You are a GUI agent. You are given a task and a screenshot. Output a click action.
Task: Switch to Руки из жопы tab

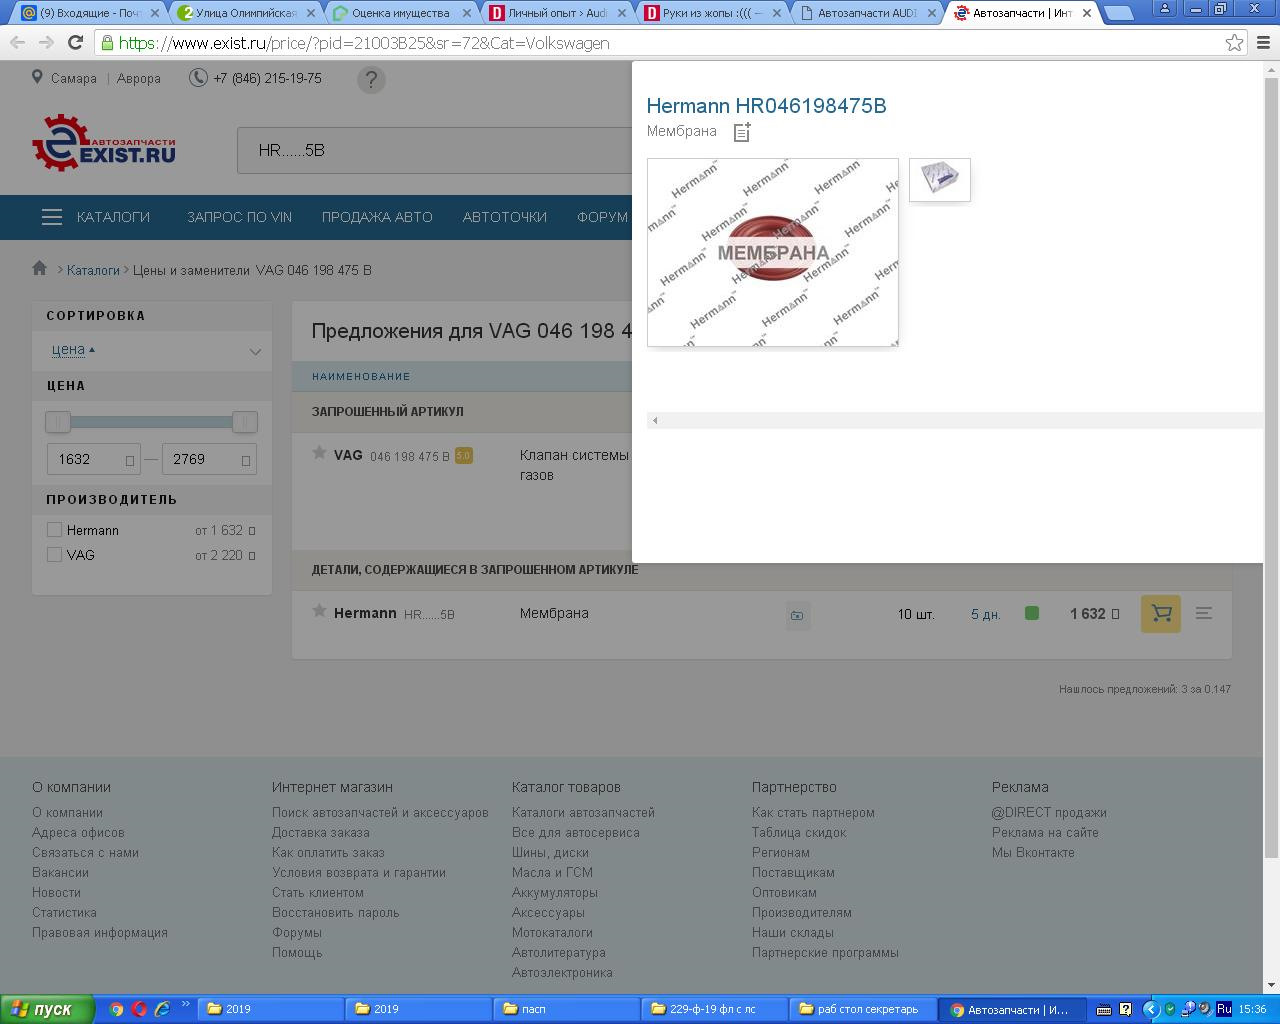pyautogui.click(x=711, y=13)
